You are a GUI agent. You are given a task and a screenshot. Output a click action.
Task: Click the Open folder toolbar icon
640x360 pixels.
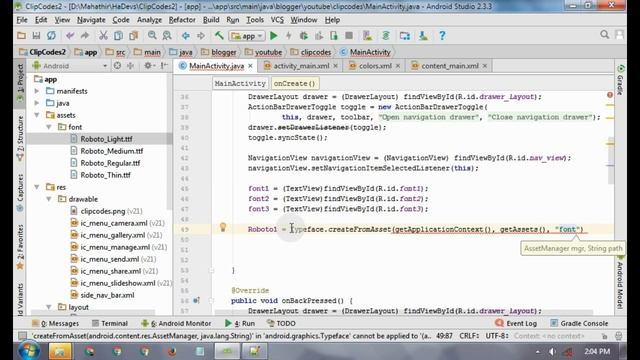(x=21, y=36)
